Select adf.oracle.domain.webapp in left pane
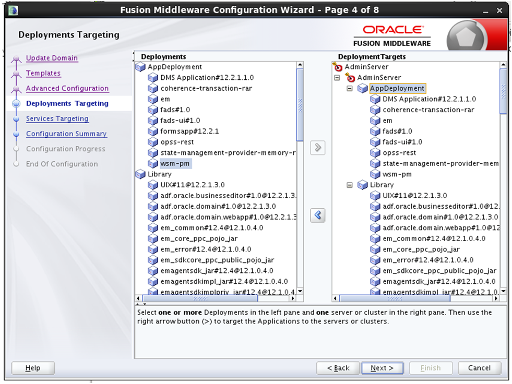512x384 pixels. (228, 217)
